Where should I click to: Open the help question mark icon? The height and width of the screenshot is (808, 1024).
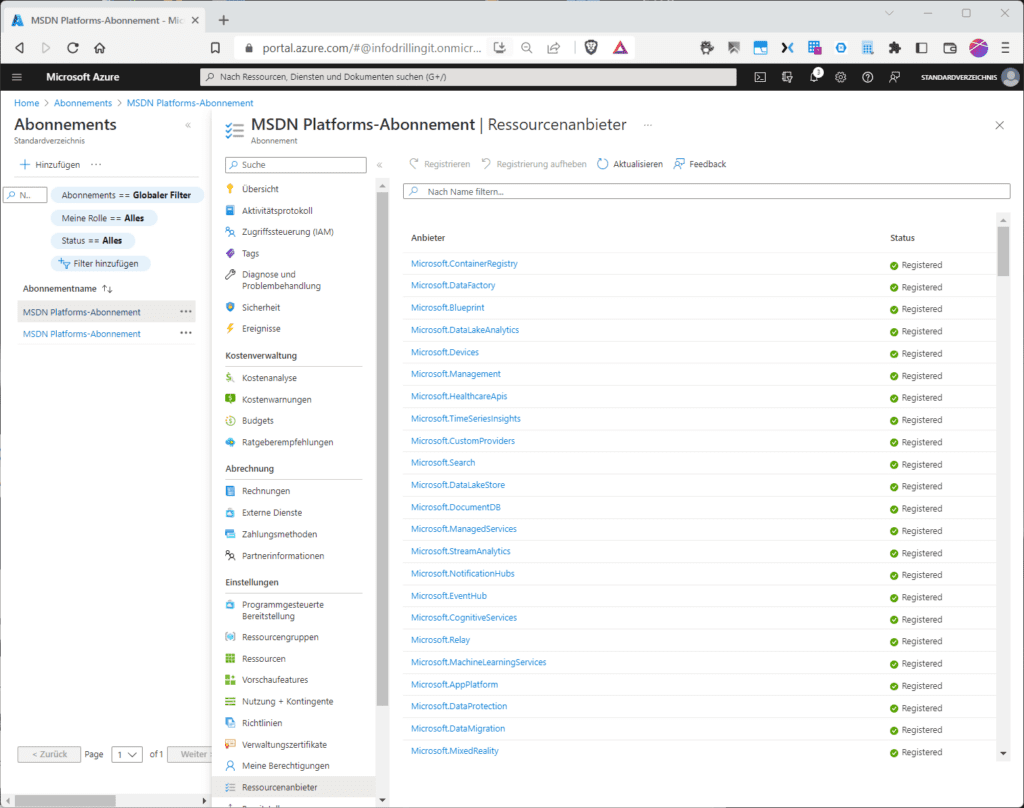[x=867, y=77]
